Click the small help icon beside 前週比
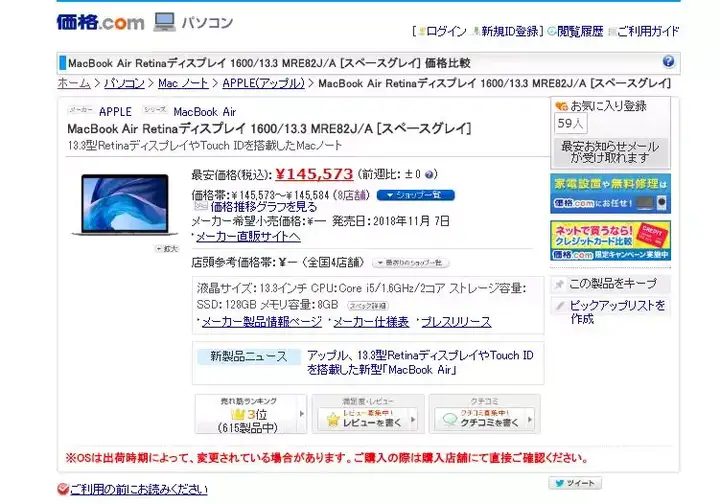 (x=429, y=174)
